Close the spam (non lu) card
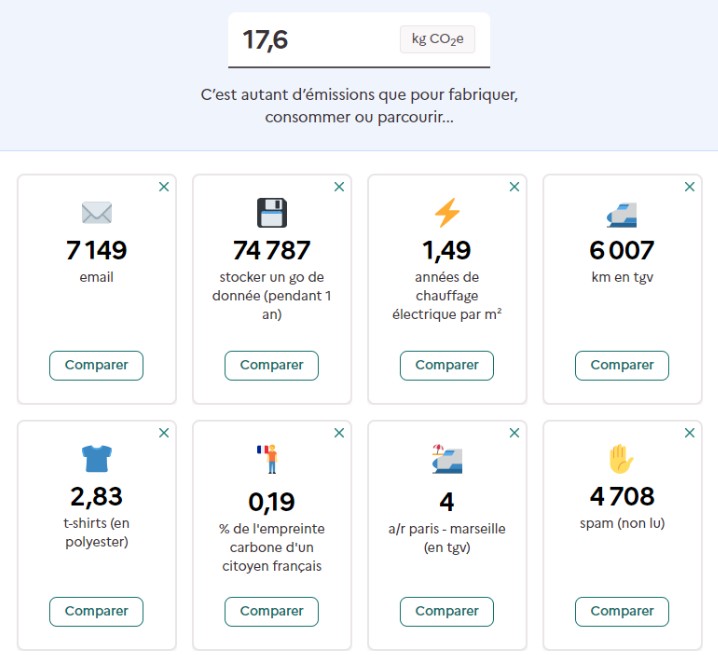718x655 pixels. click(689, 433)
